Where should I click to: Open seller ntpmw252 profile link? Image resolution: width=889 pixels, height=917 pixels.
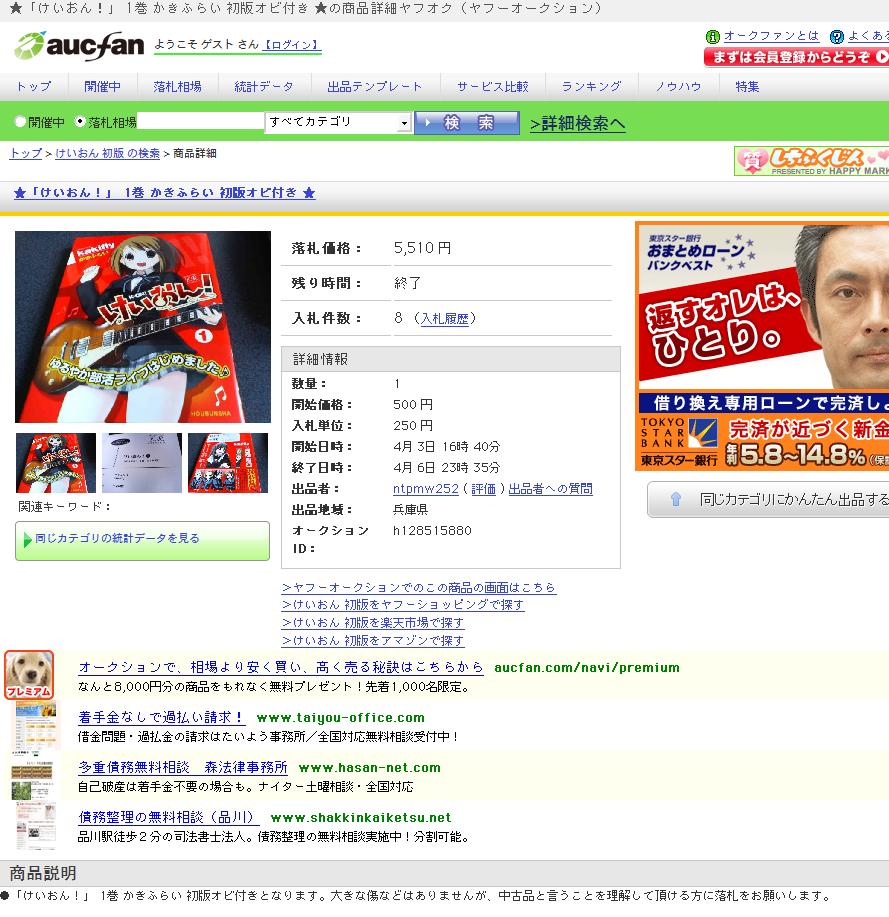(426, 489)
